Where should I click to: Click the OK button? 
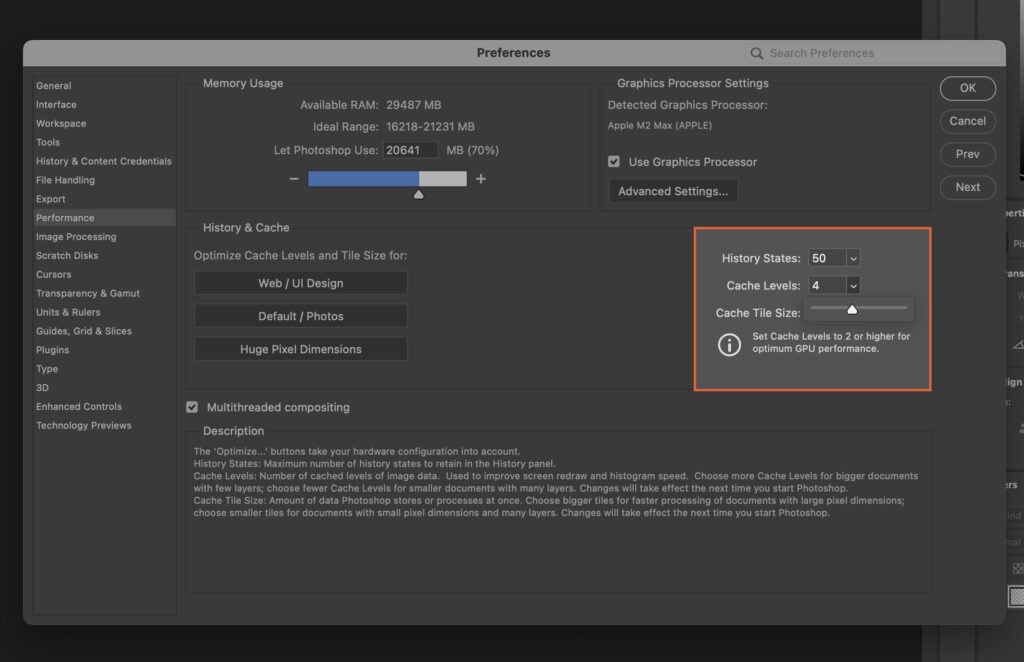(967, 88)
